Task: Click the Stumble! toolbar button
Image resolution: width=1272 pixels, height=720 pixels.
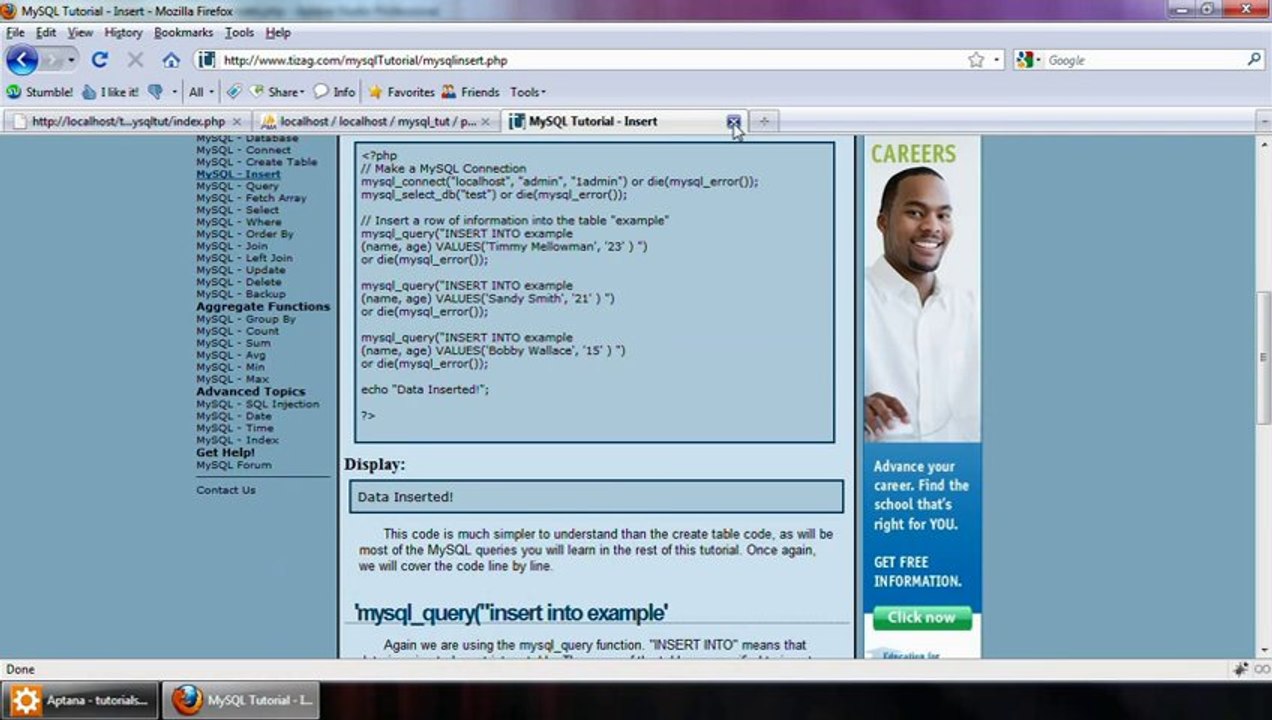Action: pos(40,92)
